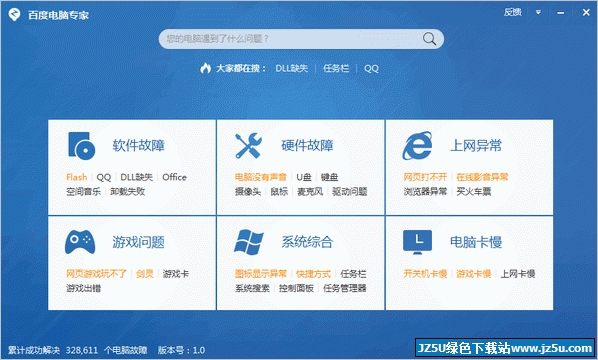This screenshot has width=598, height=360.
Task: Click the 浏览器异常 link
Action: click(x=425, y=191)
